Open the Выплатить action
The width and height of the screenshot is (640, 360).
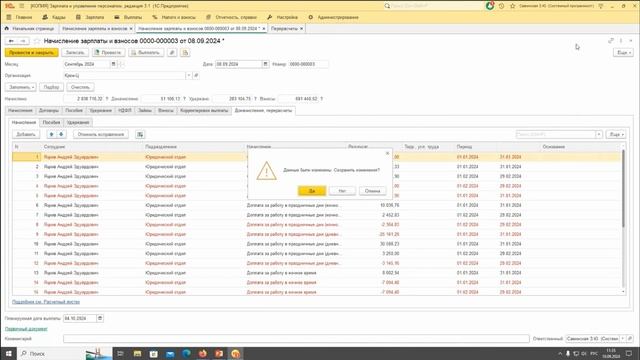click(146, 53)
